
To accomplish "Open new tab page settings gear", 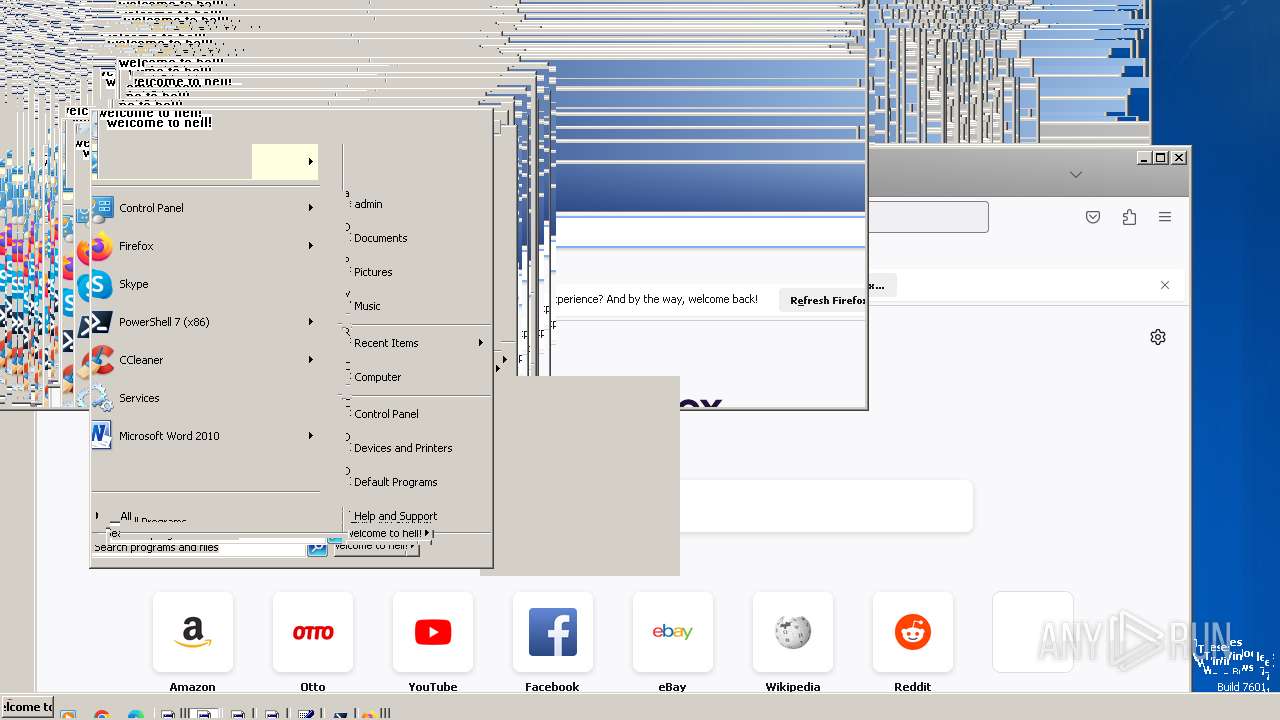I will coord(1158,337).
